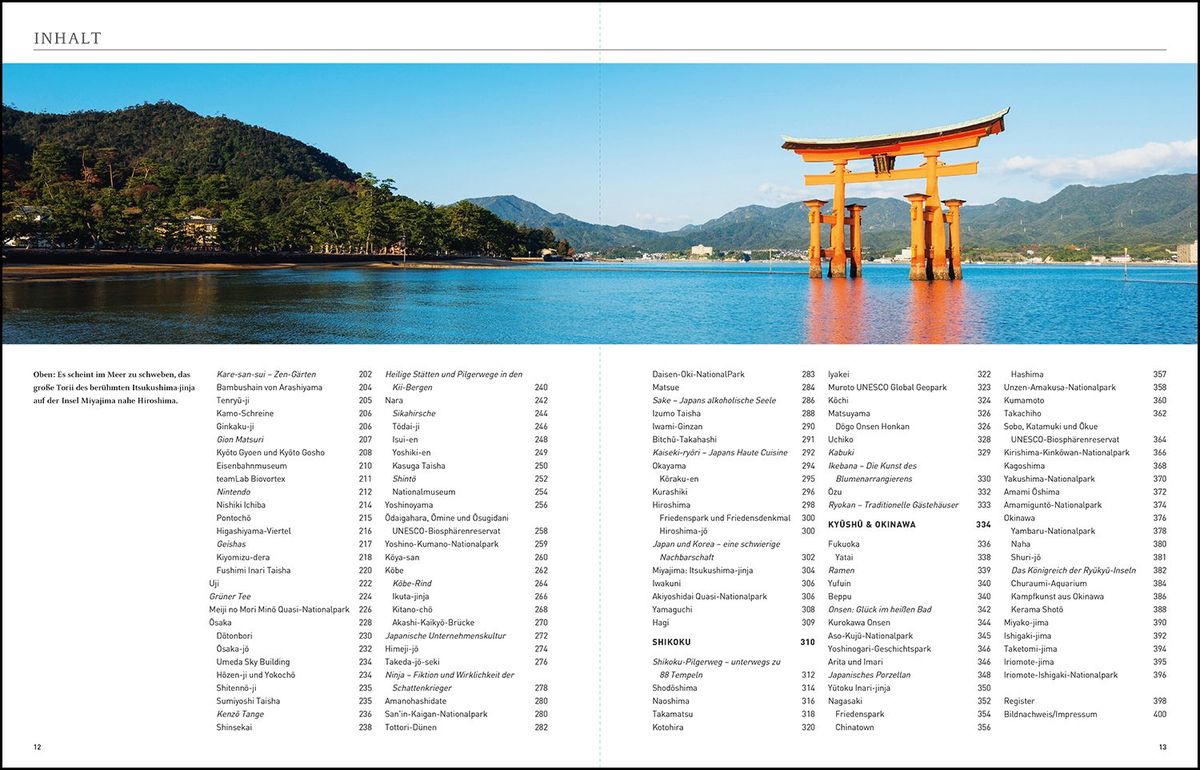Click the 'INHALT' page heading

click(x=68, y=39)
